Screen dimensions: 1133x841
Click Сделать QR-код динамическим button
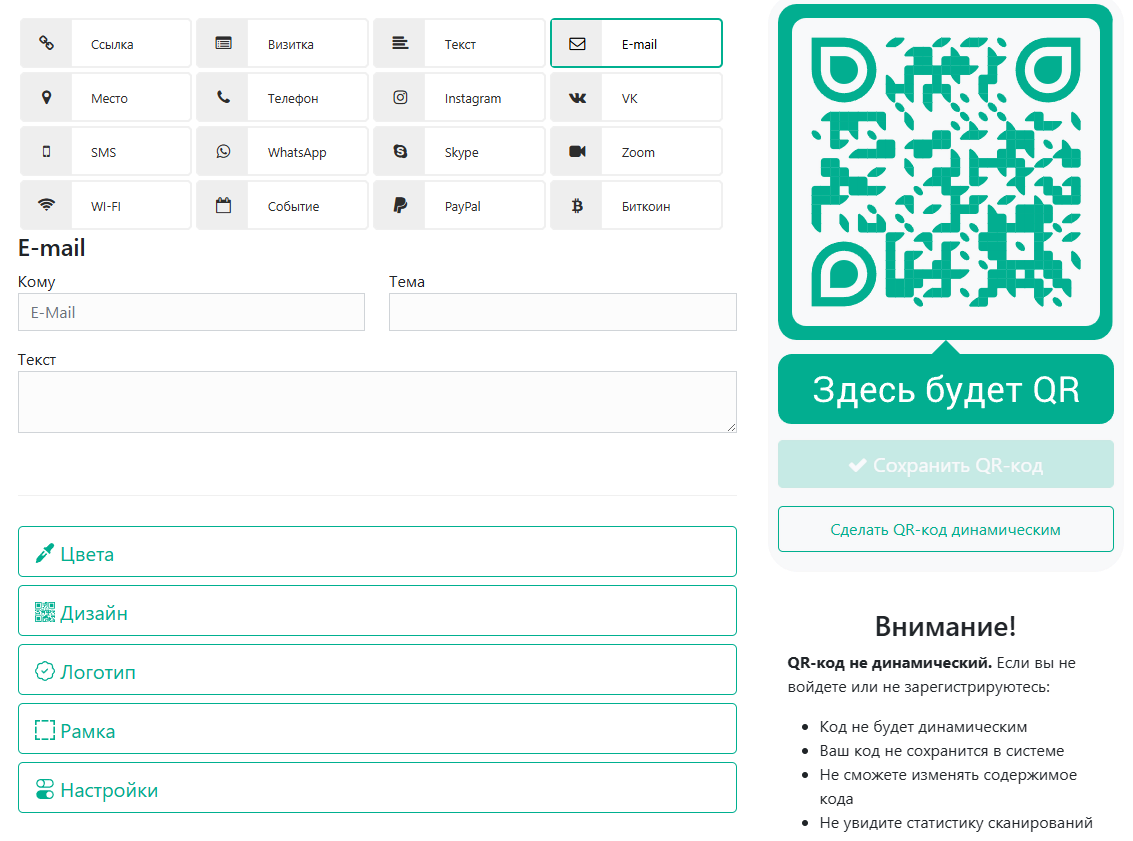point(945,529)
